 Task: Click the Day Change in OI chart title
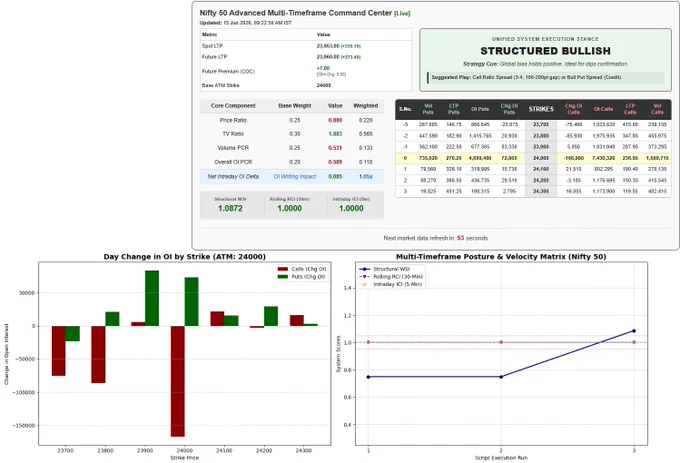pos(185,257)
